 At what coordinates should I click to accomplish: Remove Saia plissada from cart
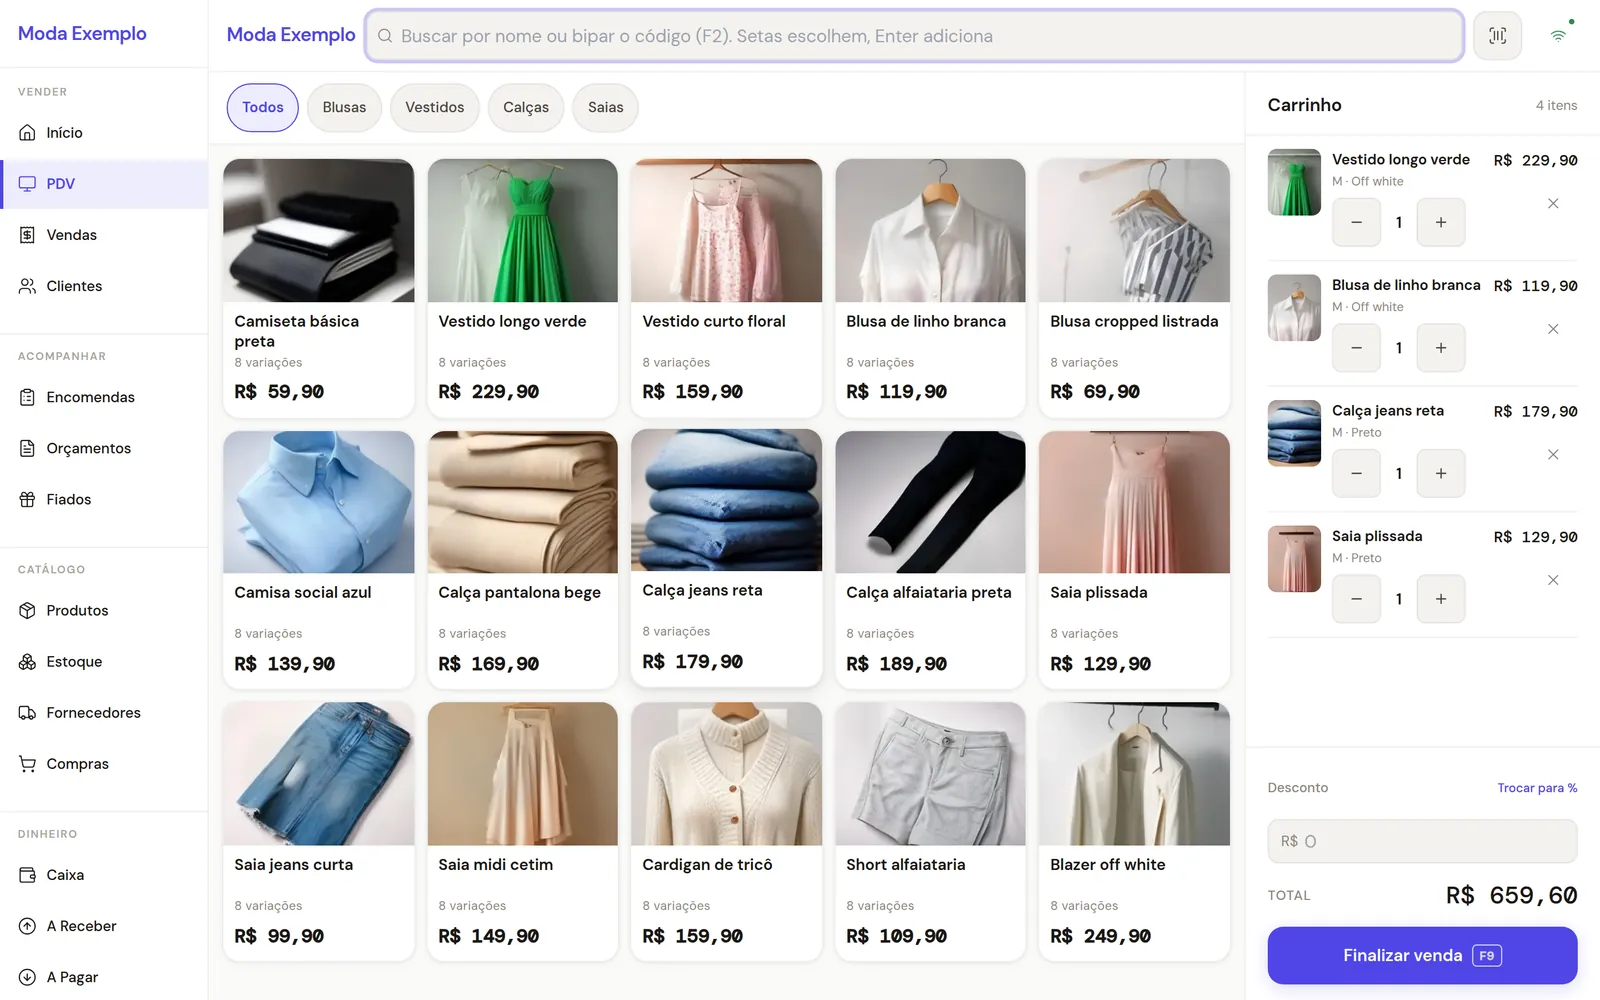click(1553, 580)
